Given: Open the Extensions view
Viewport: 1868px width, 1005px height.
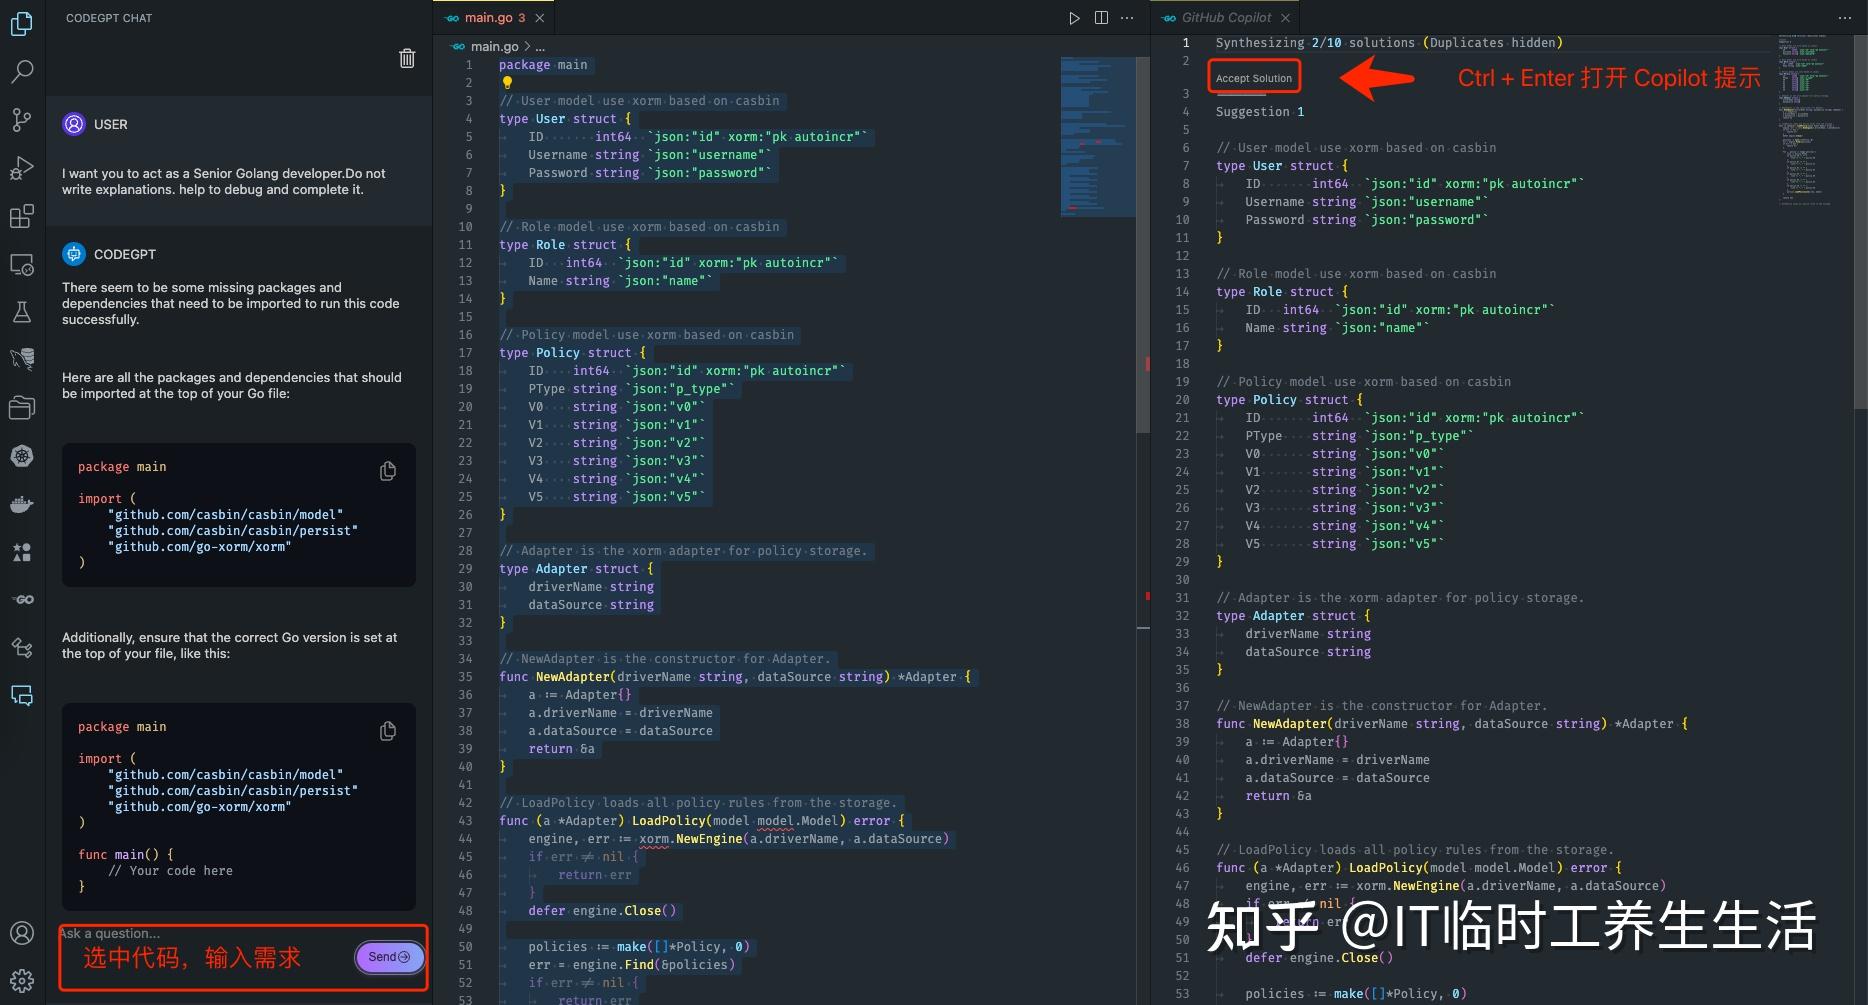Looking at the screenshot, I should pos(23,215).
